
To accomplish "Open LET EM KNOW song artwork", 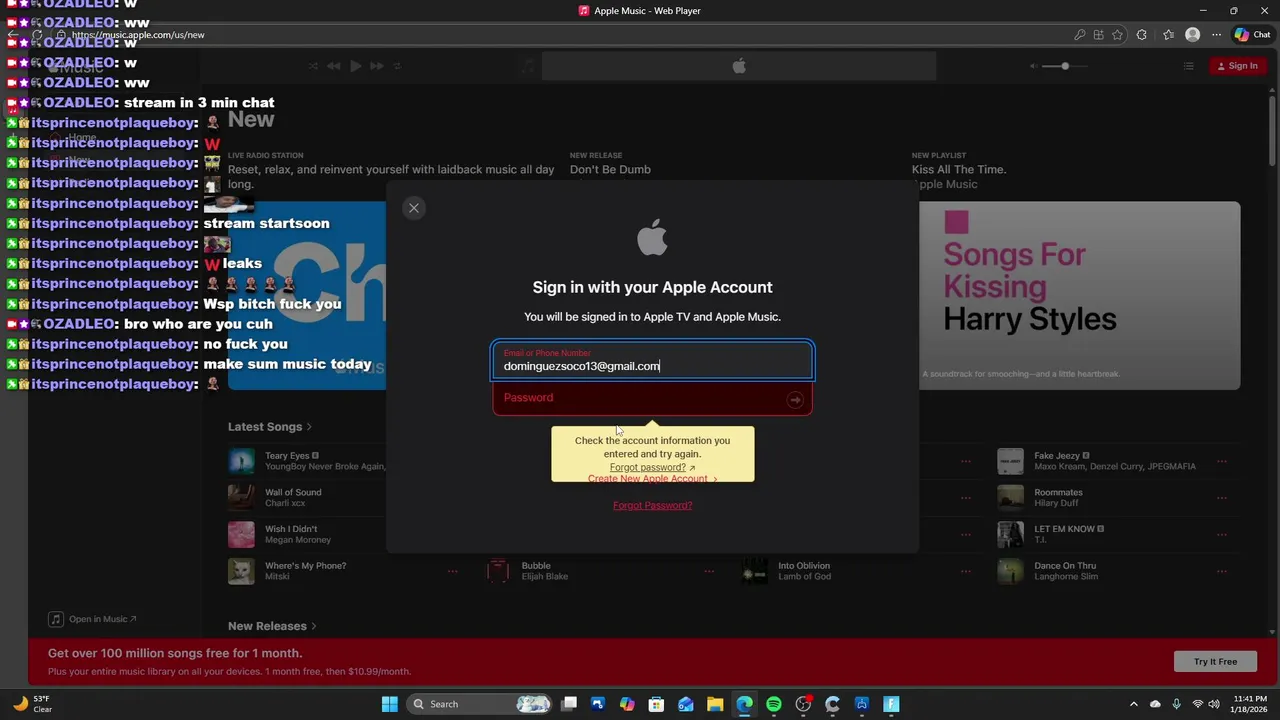I will tap(1011, 535).
